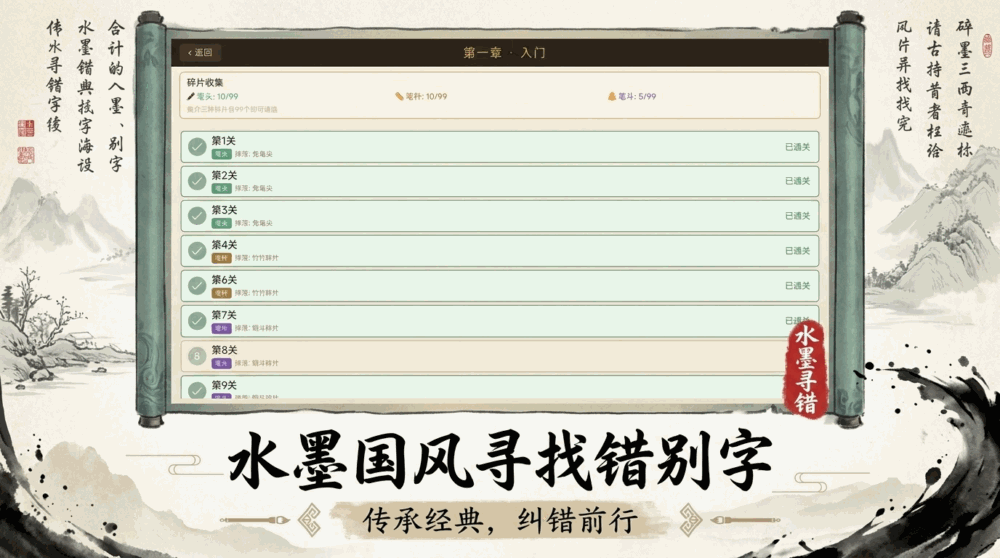
Task: Click the purple fragment tag under 第7关
Action: coord(221,328)
